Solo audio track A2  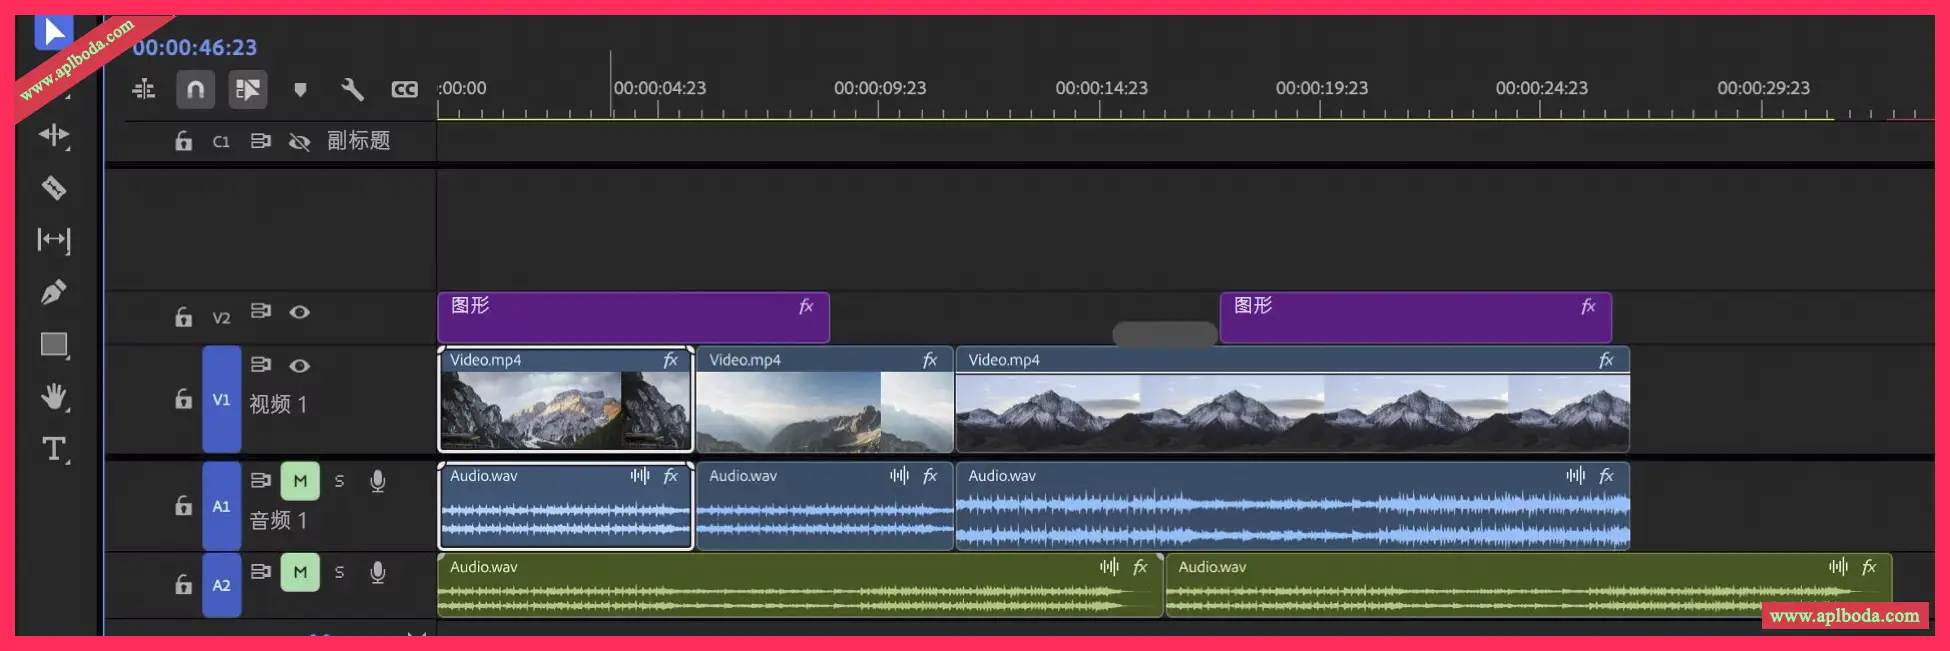(x=339, y=572)
